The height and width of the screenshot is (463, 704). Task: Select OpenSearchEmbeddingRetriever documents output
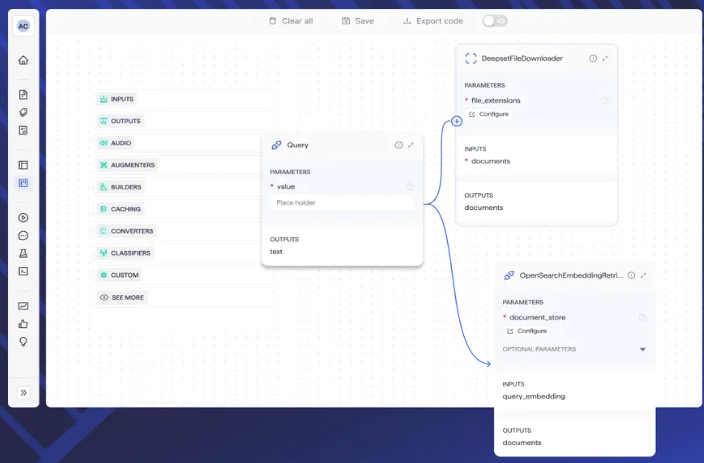[522, 442]
